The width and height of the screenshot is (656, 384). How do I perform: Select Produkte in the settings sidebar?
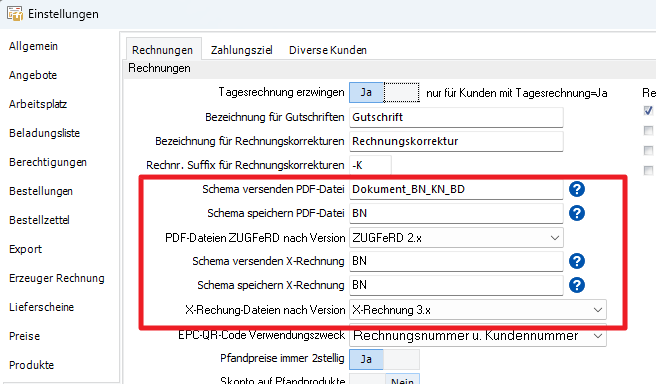point(32,365)
